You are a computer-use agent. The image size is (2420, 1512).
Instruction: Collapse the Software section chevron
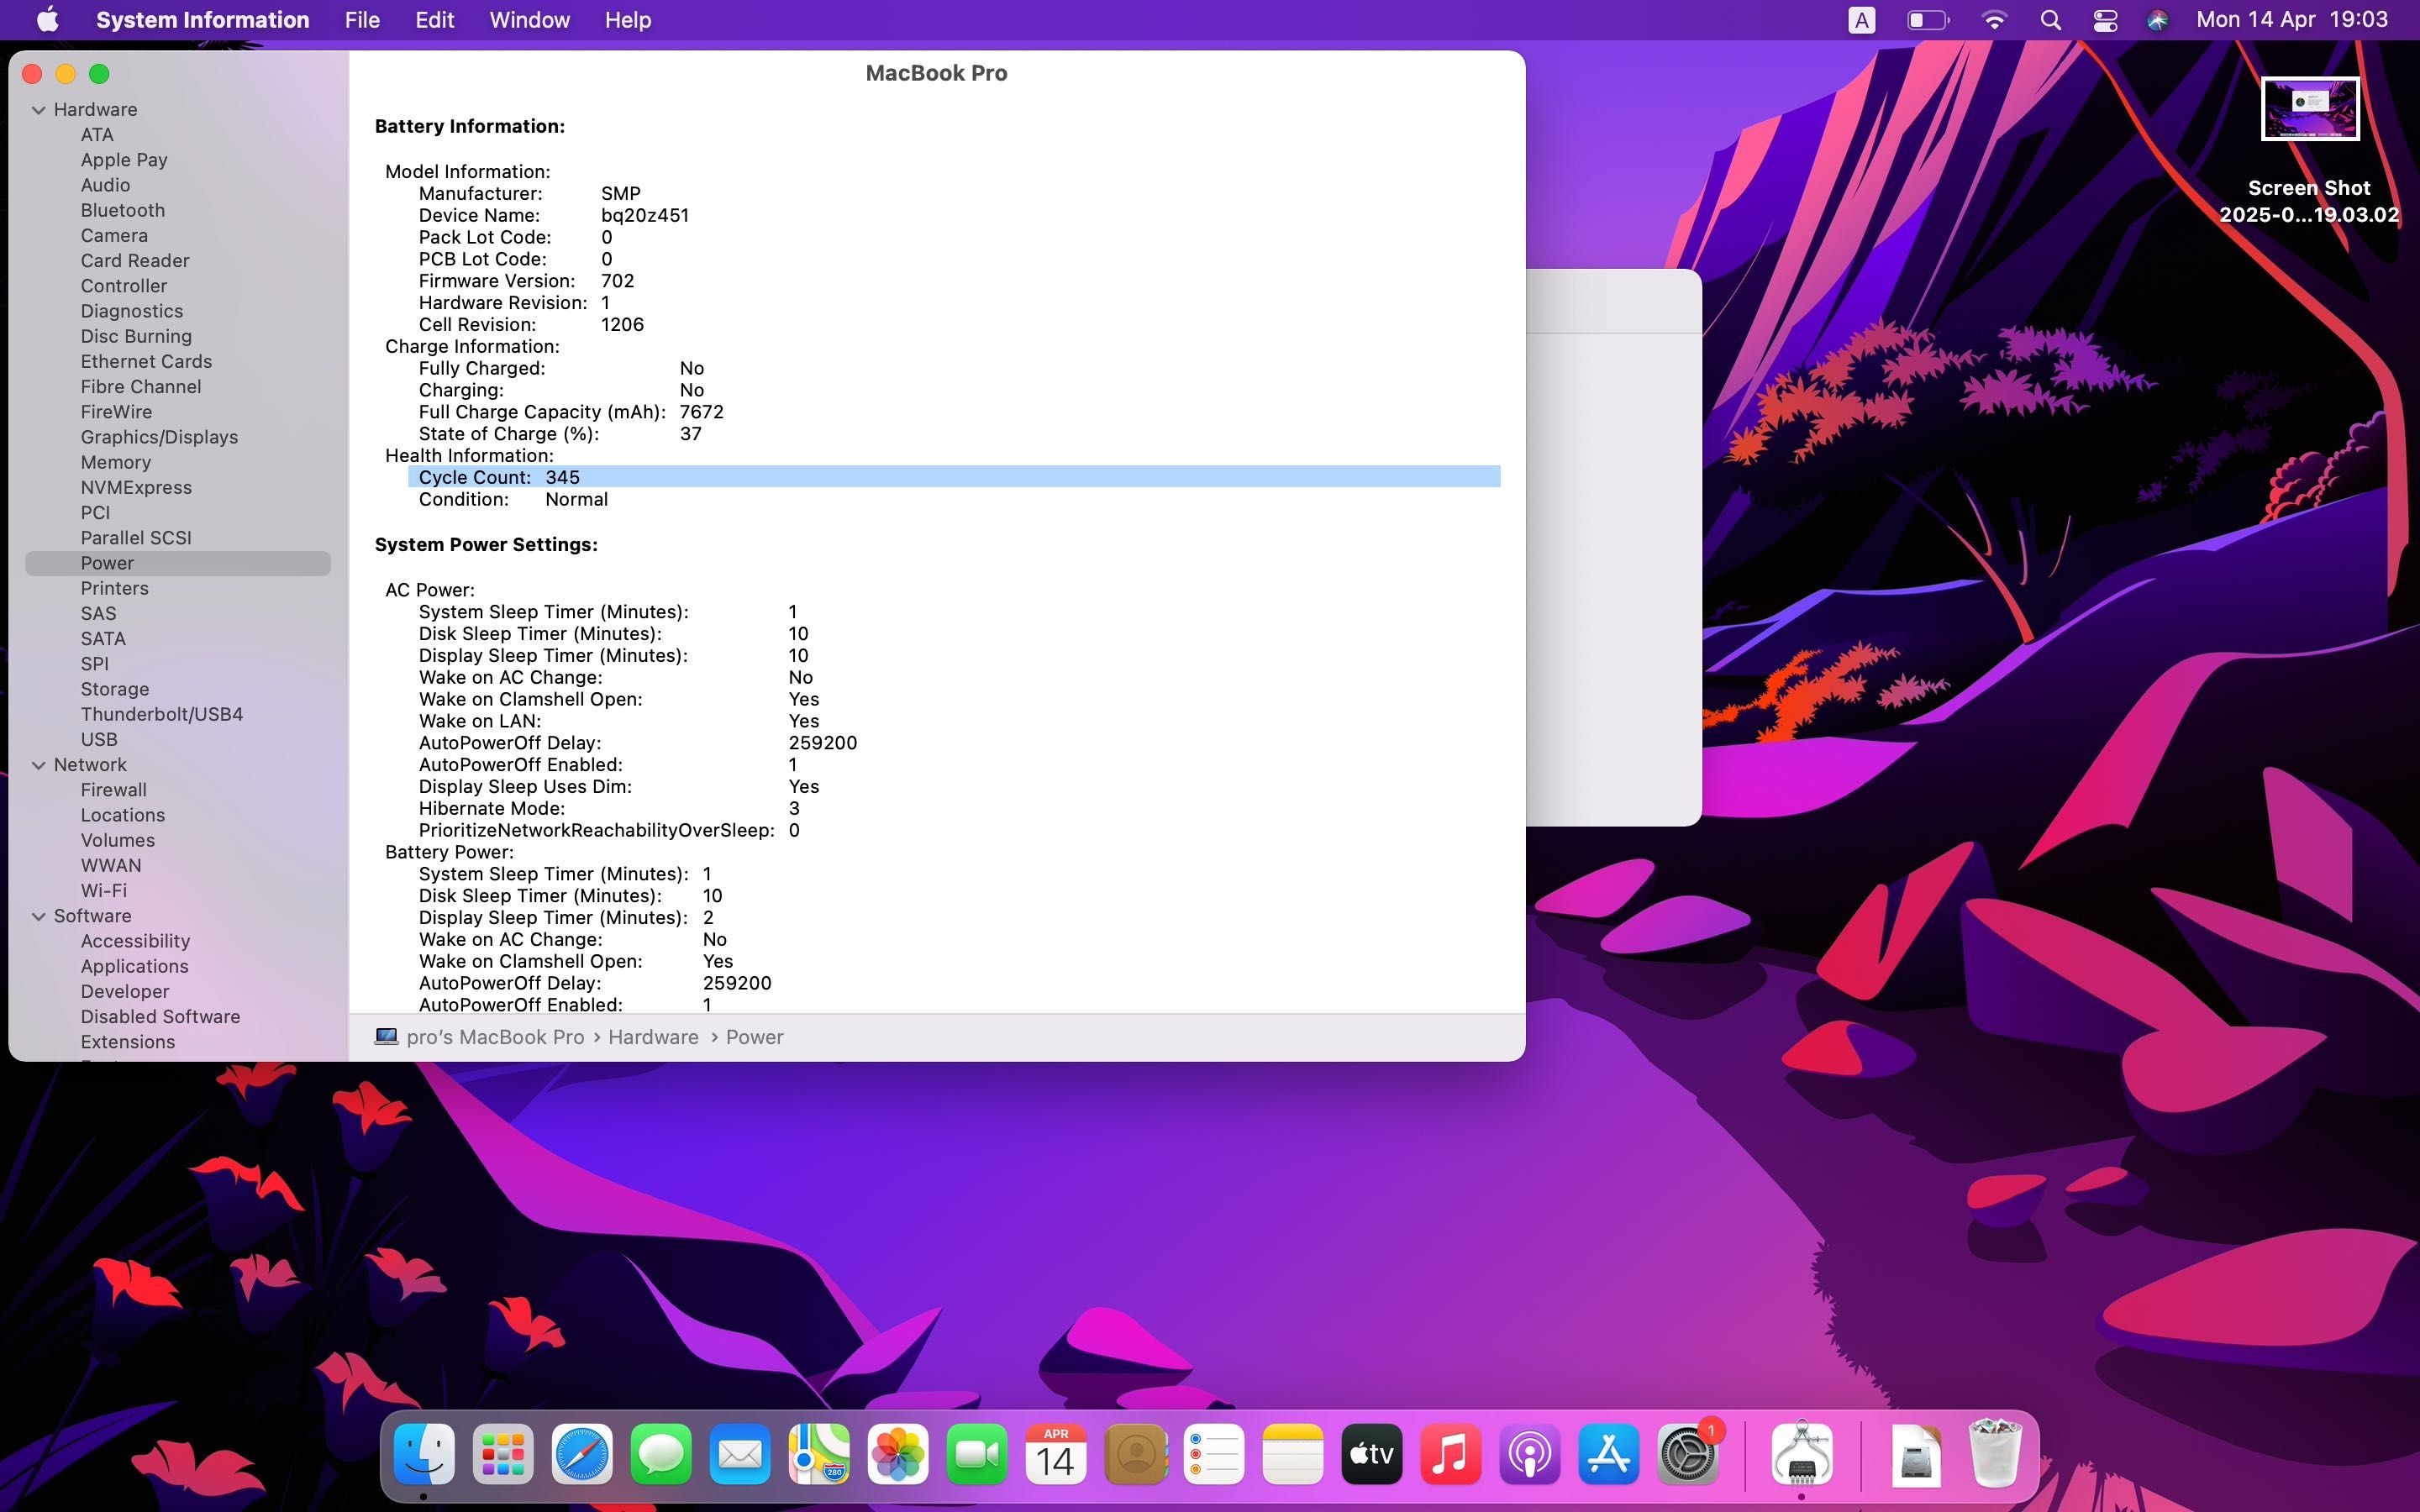(39, 916)
